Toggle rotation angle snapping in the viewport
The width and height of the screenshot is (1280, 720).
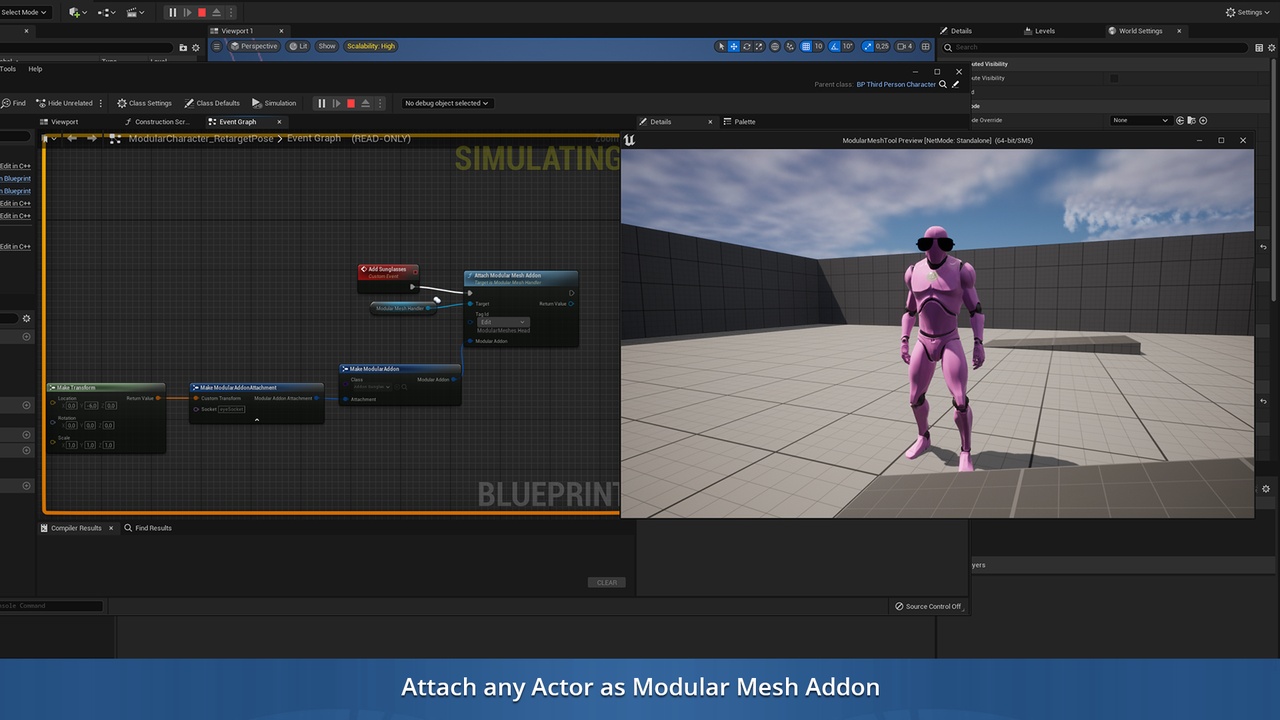coord(834,46)
